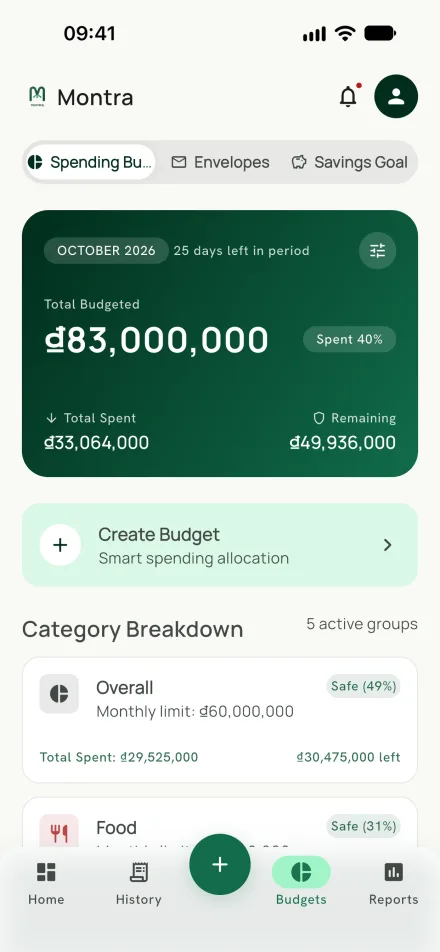Tap the floating add plus button
Screen dimensions: 440x952
click(220, 865)
